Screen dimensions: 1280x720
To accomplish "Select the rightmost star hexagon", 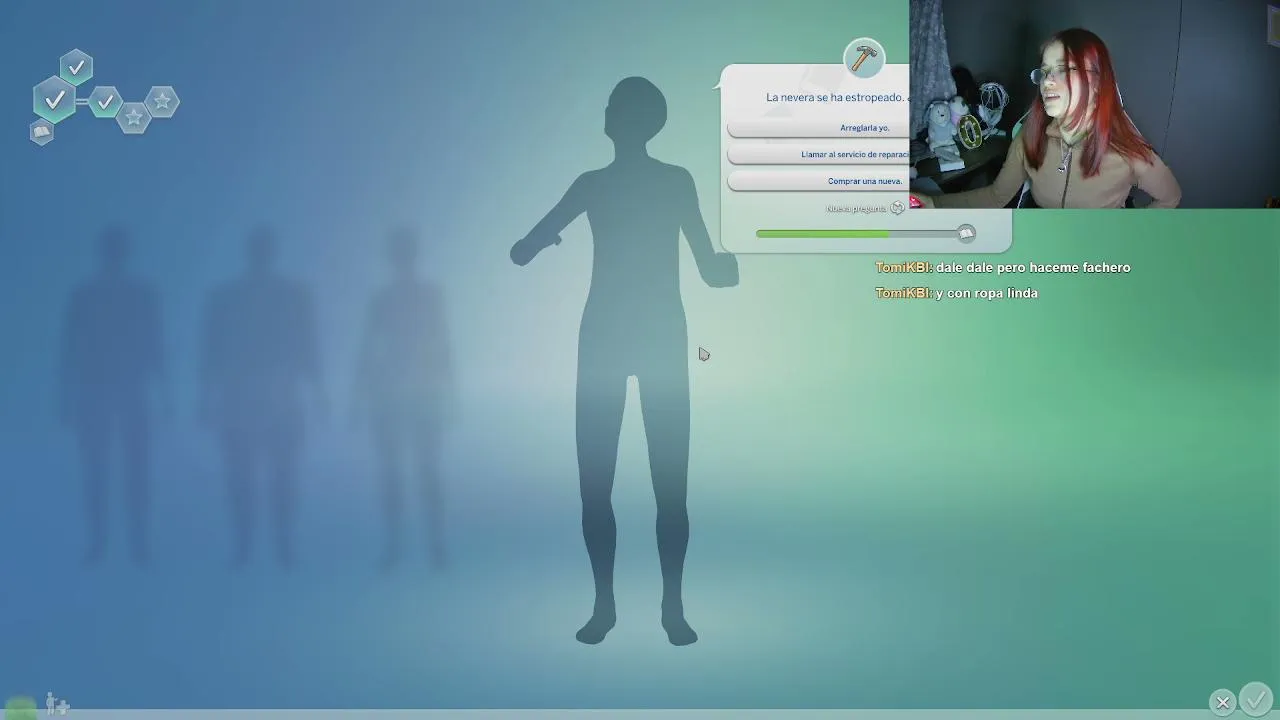I will (162, 101).
